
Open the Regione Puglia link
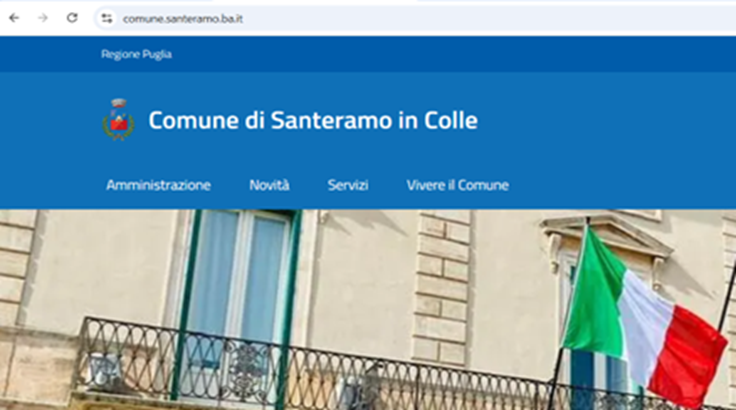(136, 54)
